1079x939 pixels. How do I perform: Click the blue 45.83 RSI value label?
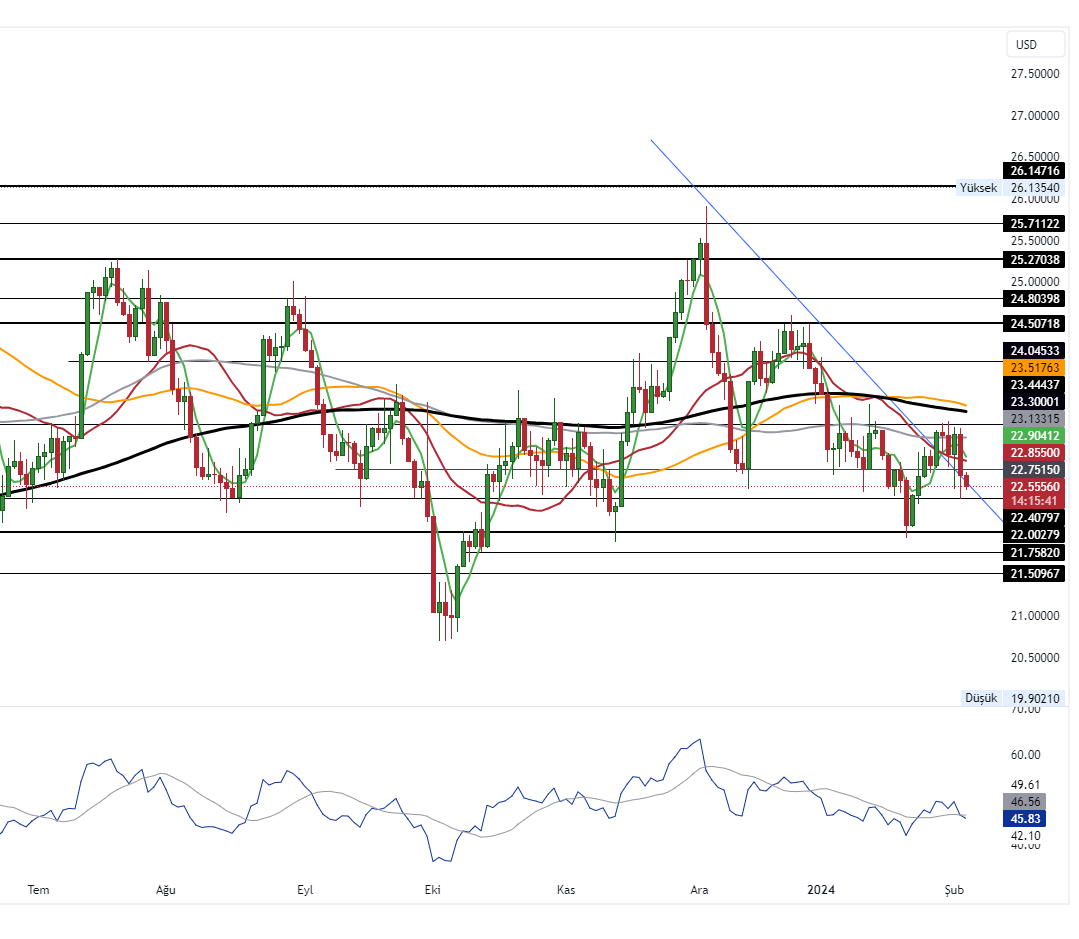[x=1027, y=818]
